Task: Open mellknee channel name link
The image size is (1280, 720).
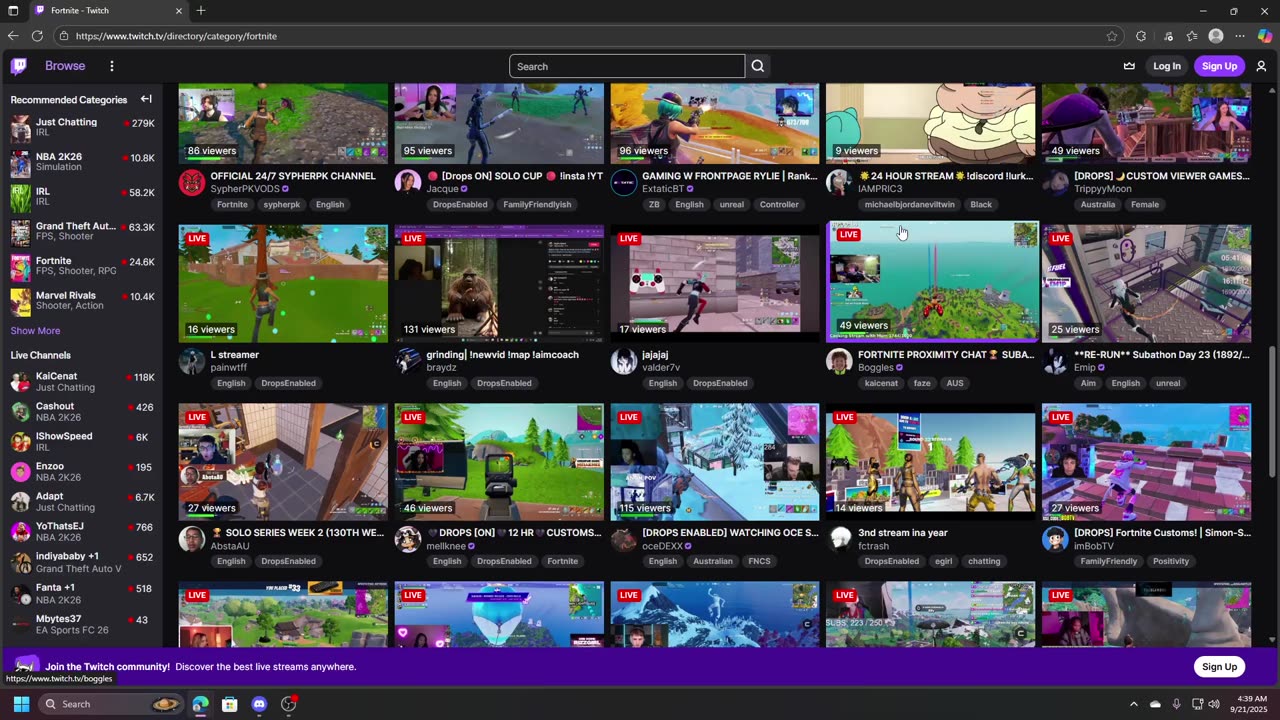Action: click(x=444, y=546)
